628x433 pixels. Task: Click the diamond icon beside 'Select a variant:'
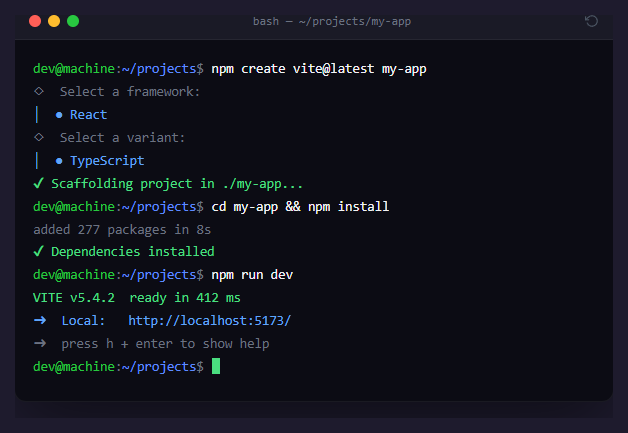click(39, 137)
